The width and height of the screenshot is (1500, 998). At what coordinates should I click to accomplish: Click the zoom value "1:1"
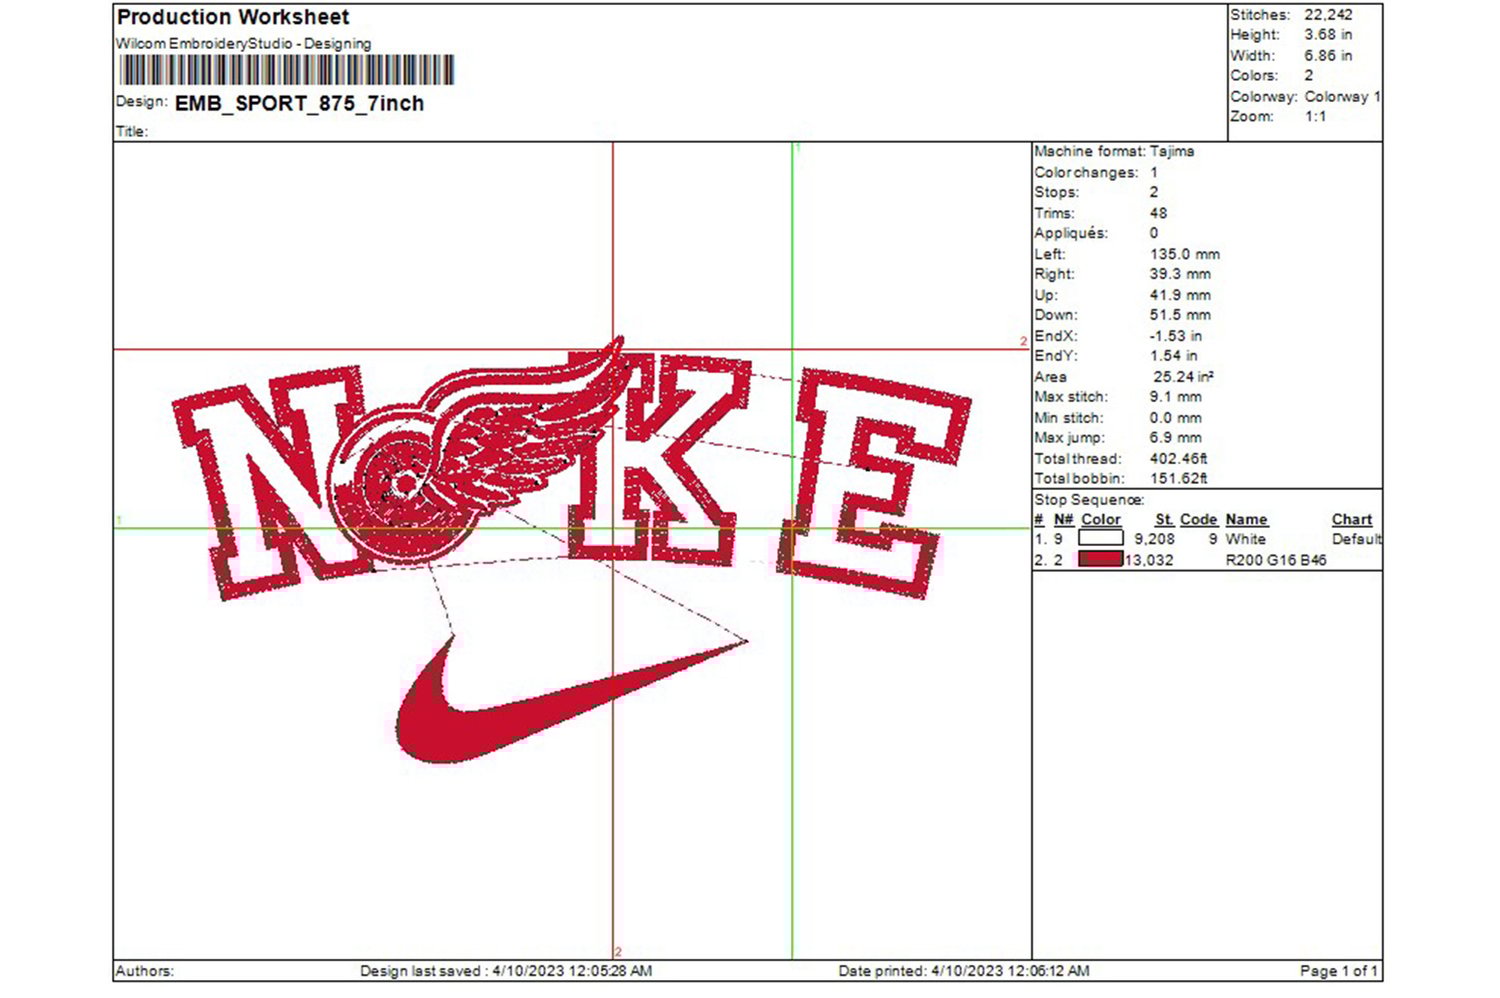click(1315, 116)
